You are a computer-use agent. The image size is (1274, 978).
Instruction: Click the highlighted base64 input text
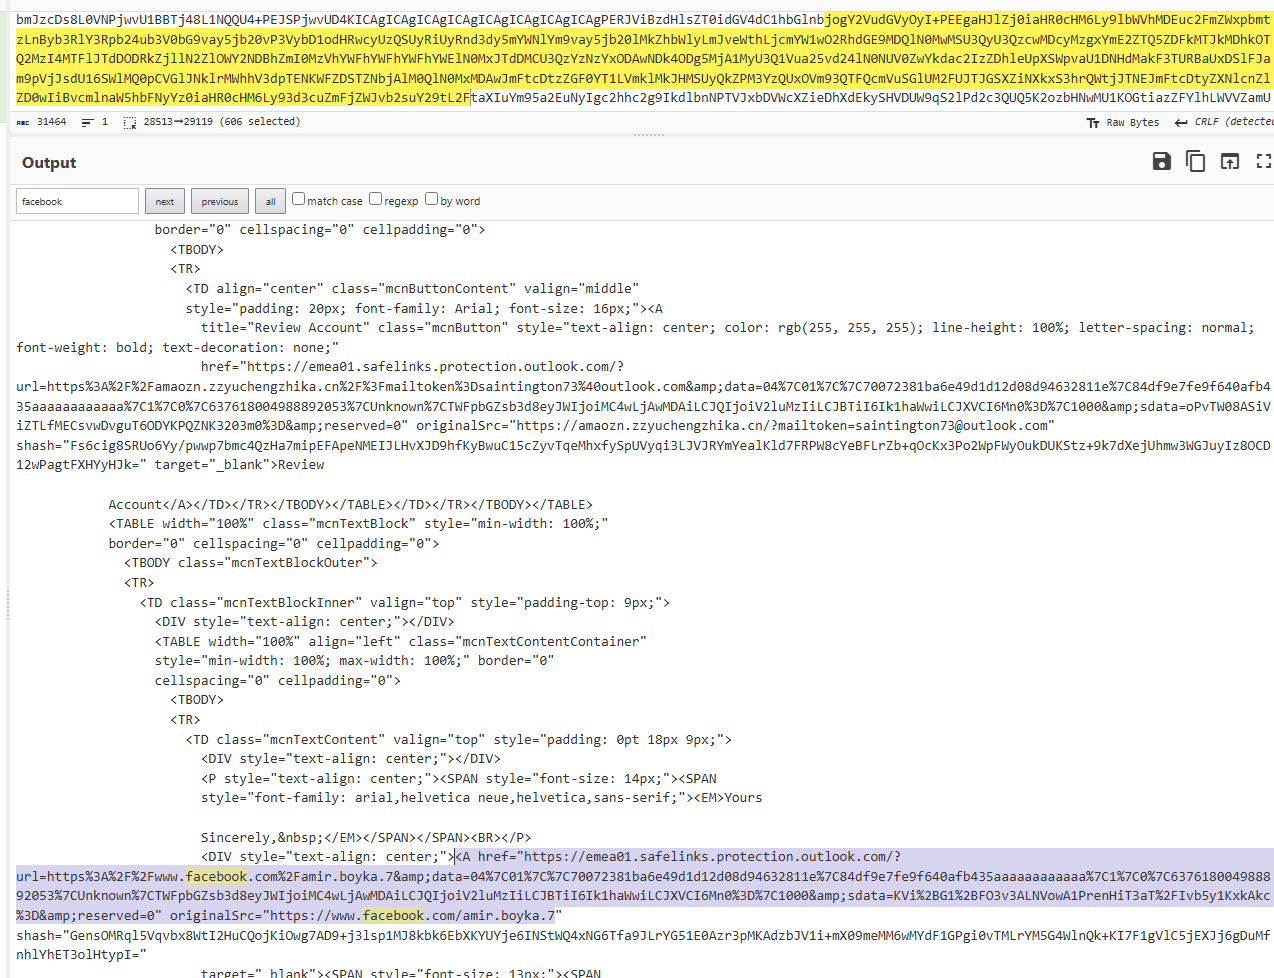click(640, 59)
